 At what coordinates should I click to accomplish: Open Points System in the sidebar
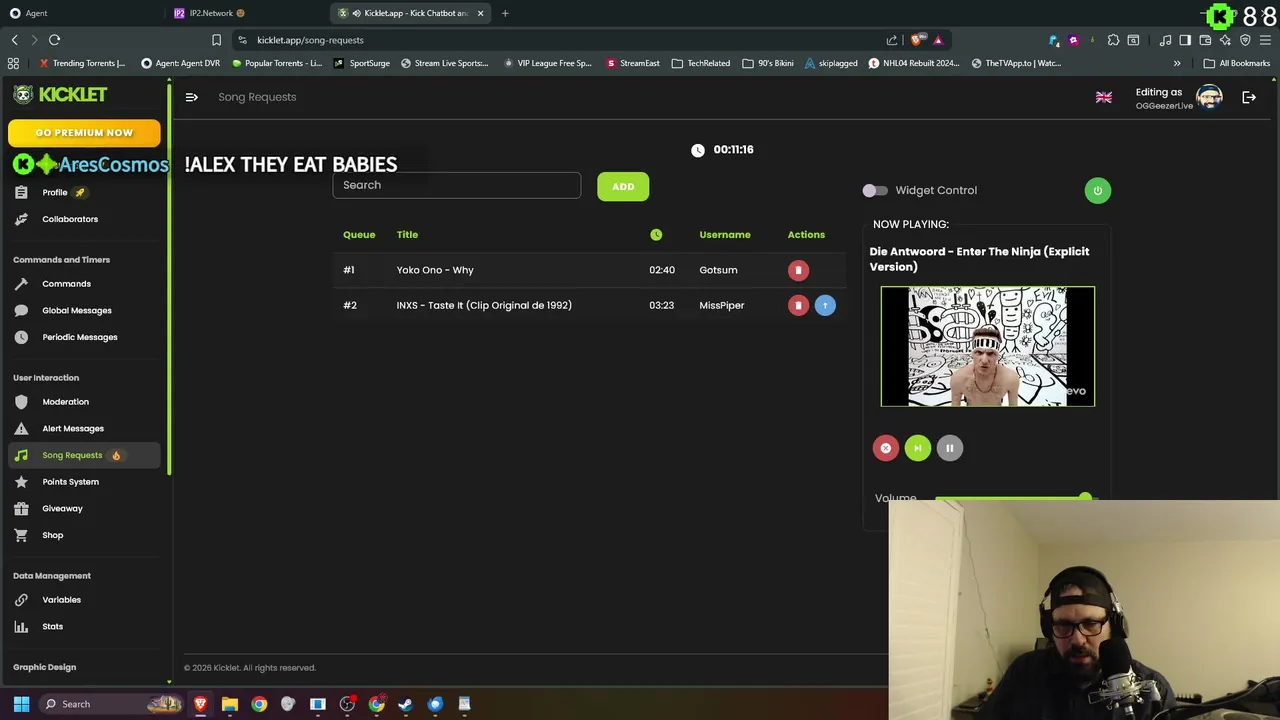[x=70, y=482]
